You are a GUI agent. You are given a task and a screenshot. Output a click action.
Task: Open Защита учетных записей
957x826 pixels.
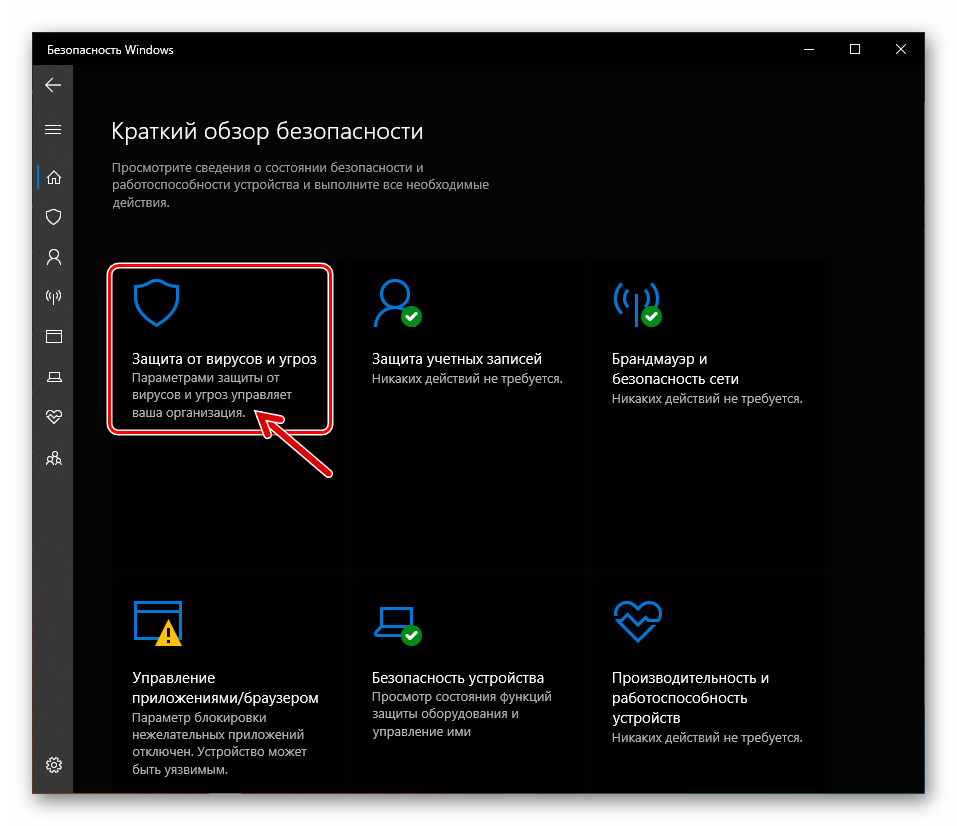coord(457,359)
